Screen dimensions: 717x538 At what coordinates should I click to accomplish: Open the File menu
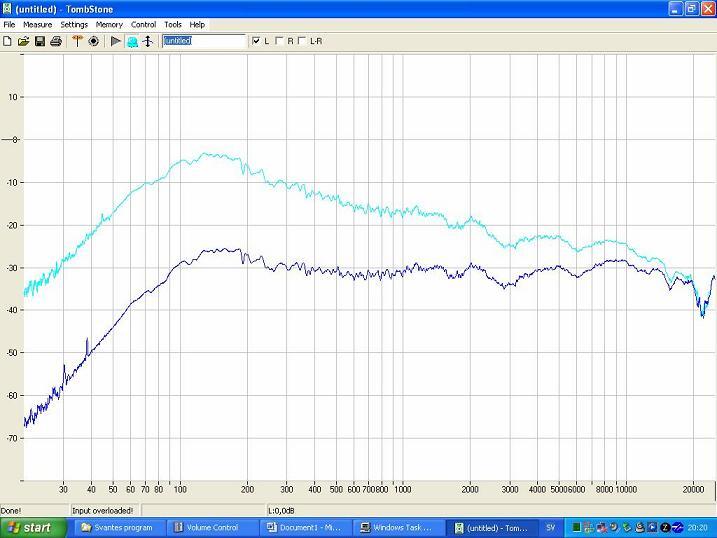click(9, 25)
